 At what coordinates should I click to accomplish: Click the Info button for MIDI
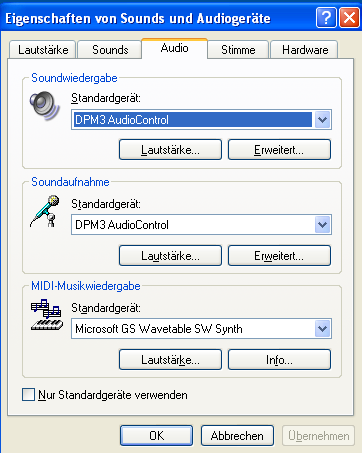click(279, 360)
